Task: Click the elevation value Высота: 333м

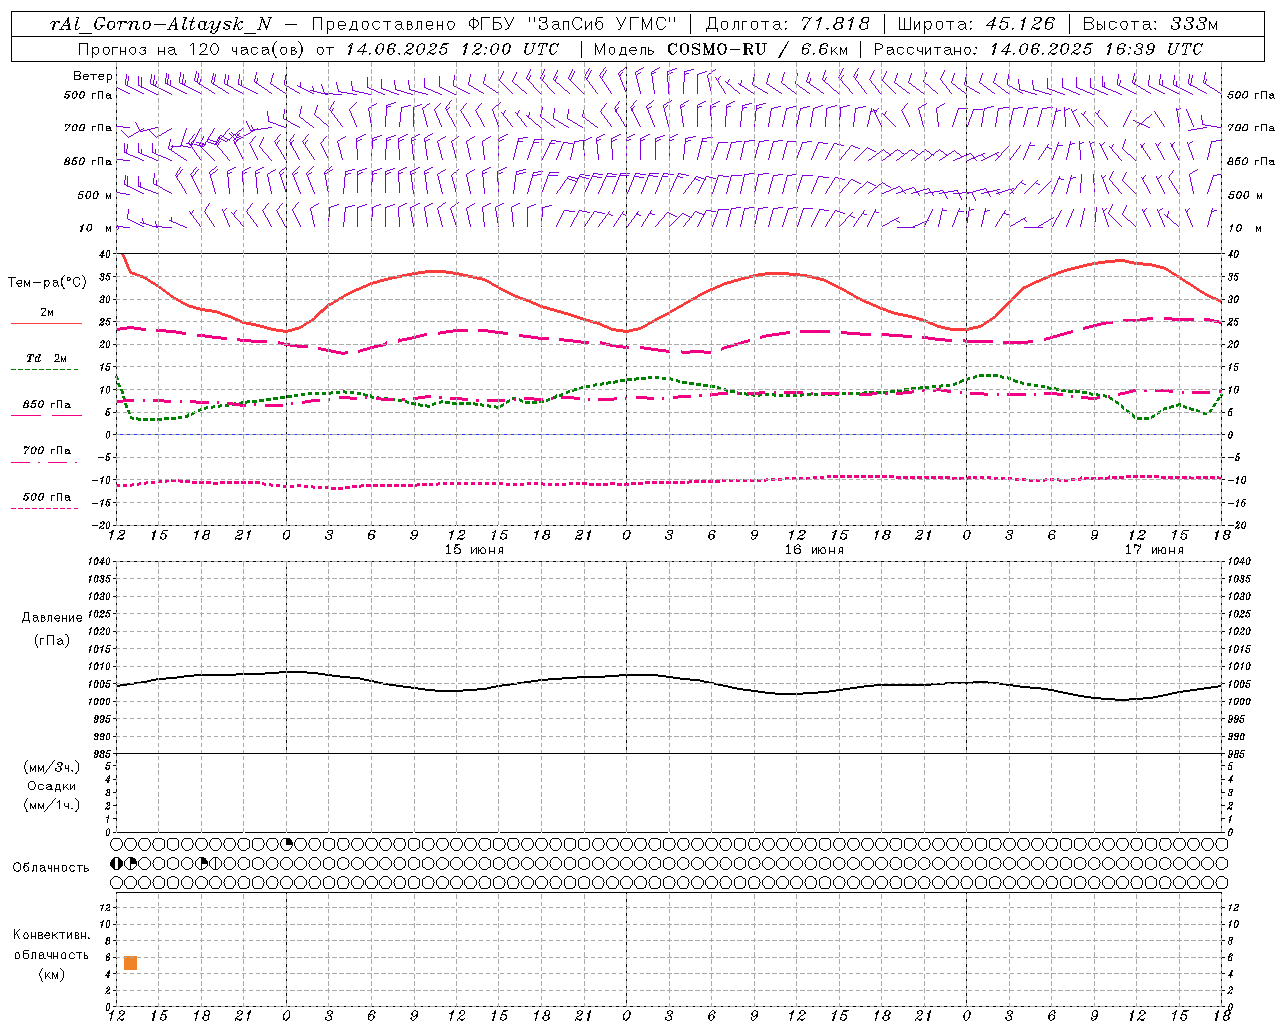Action: coord(1151,24)
